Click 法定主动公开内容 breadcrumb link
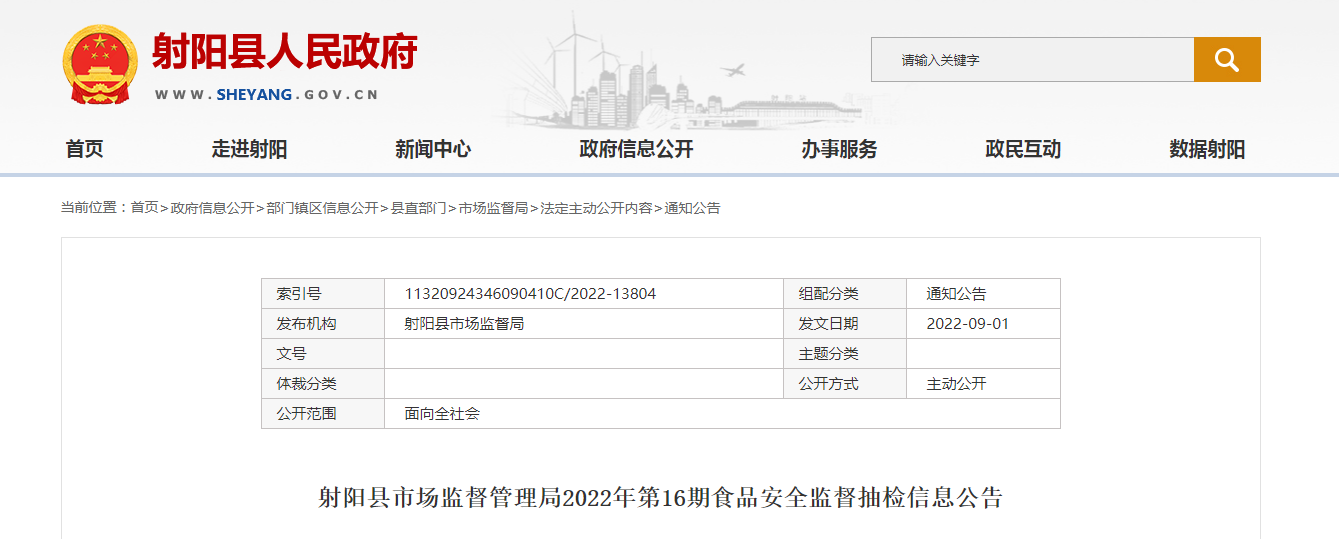This screenshot has height=539, width=1339. [x=596, y=208]
